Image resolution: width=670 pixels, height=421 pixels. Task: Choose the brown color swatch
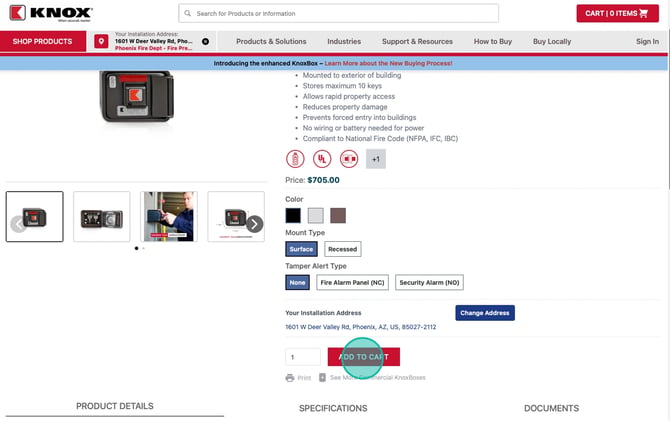tap(338, 215)
